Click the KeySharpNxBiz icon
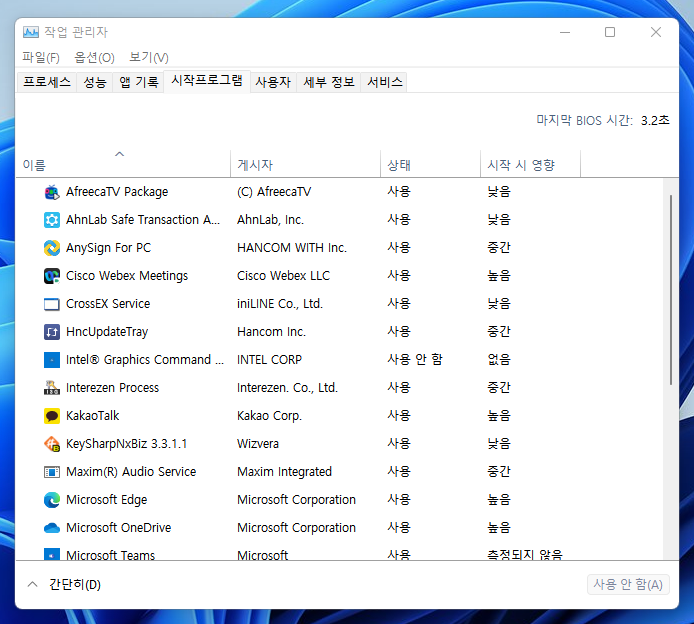The height and width of the screenshot is (624, 694). pyautogui.click(x=52, y=444)
